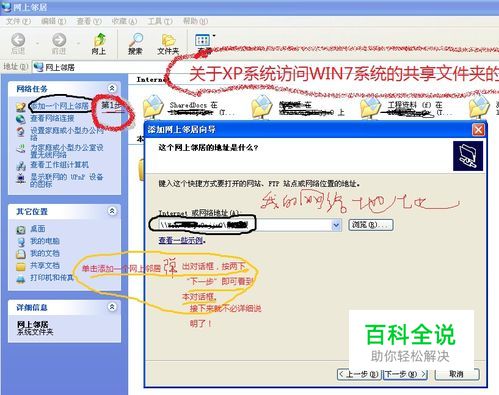Click the 共享文档 folder icon
The width and height of the screenshot is (499, 395).
pos(21,266)
